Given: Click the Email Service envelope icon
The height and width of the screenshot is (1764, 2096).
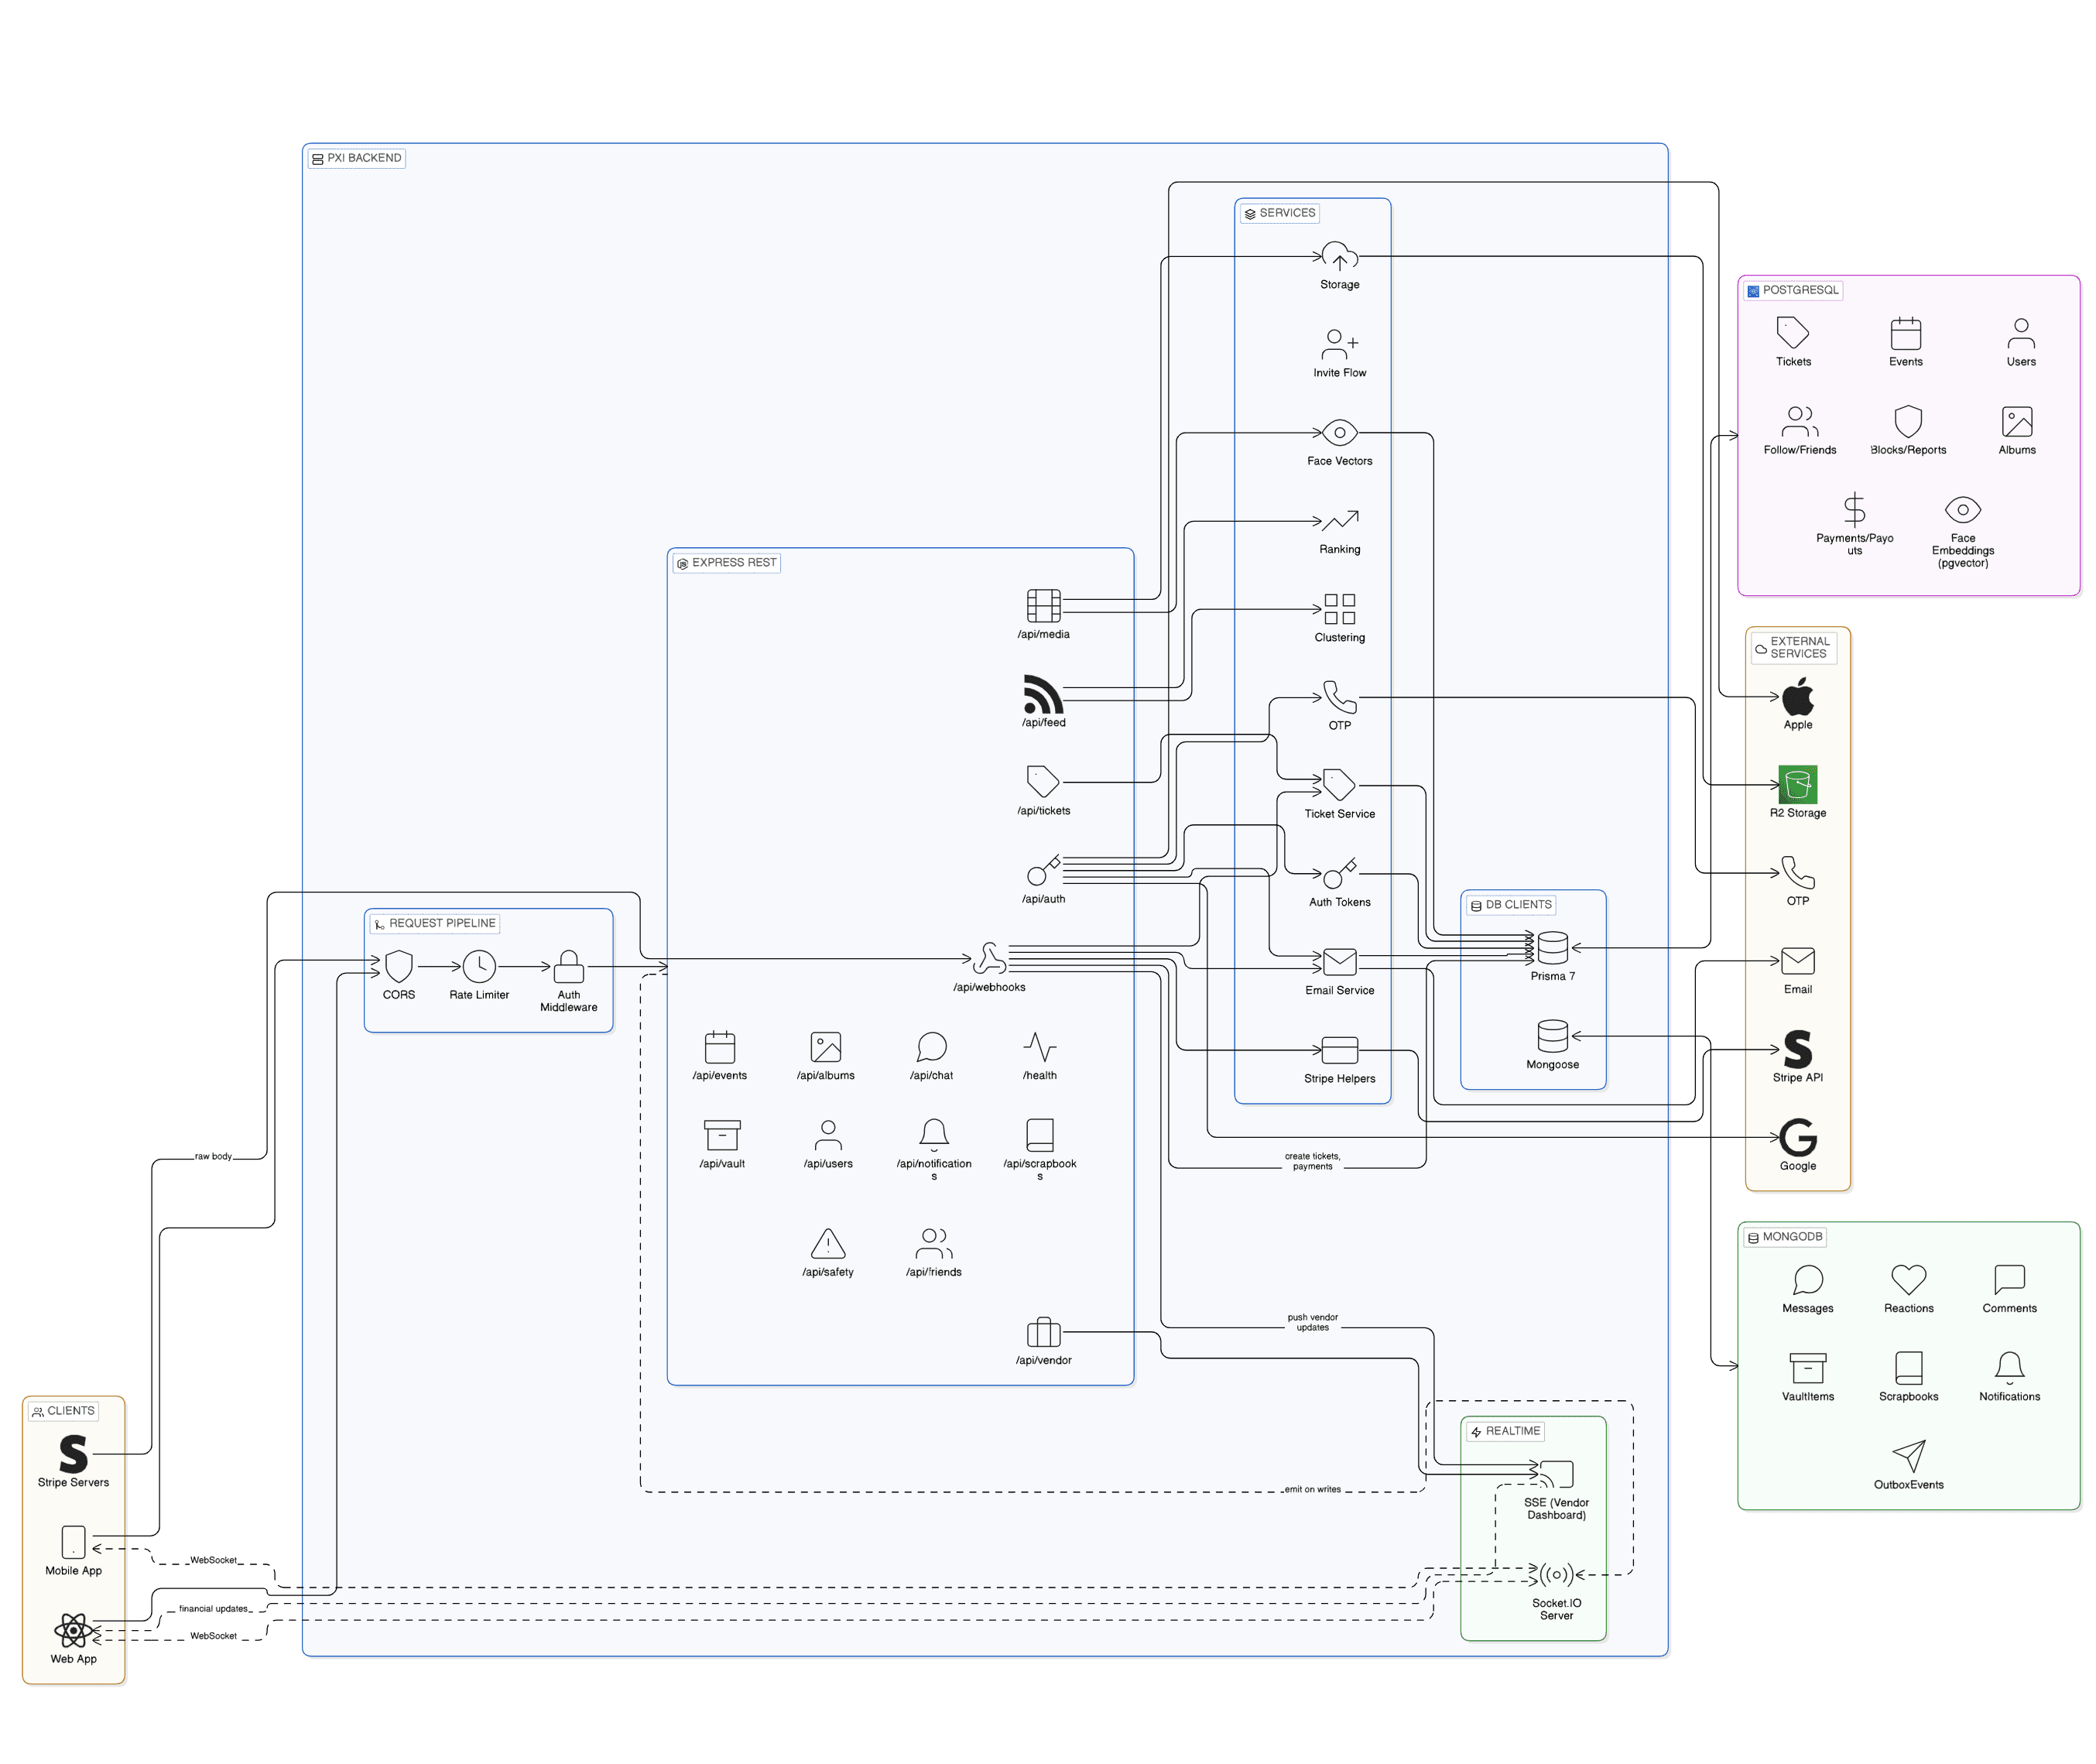Looking at the screenshot, I should click(1339, 962).
